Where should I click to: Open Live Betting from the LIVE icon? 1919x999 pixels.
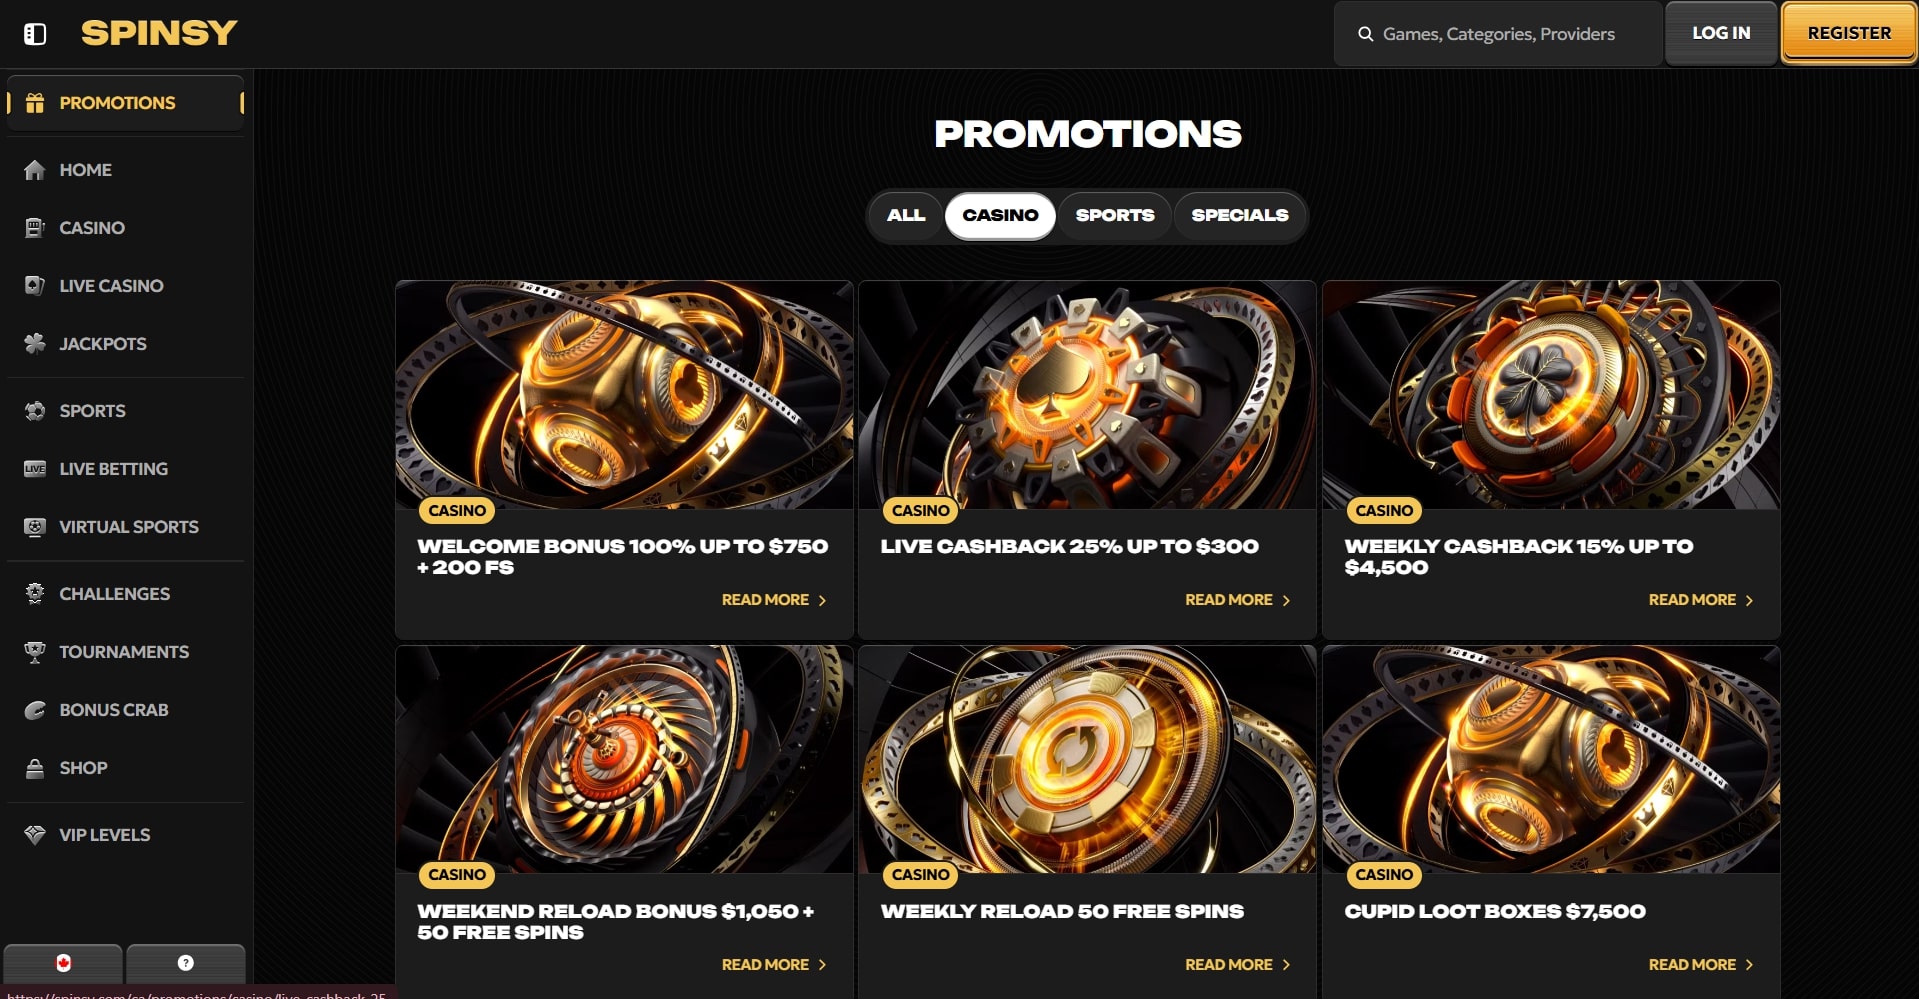click(35, 468)
